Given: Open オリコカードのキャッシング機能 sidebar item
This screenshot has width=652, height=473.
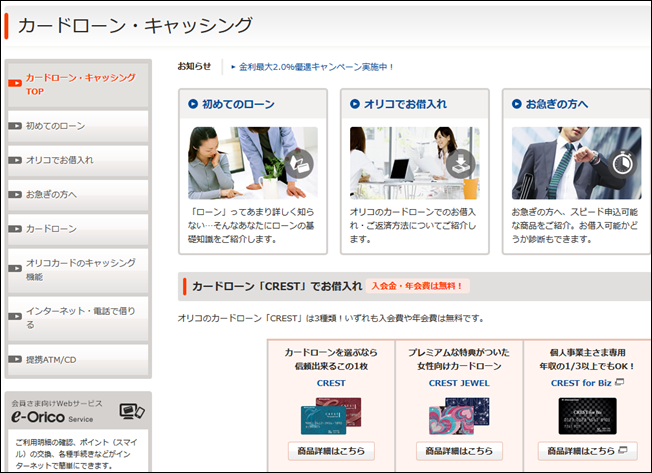Looking at the screenshot, I should [x=78, y=270].
